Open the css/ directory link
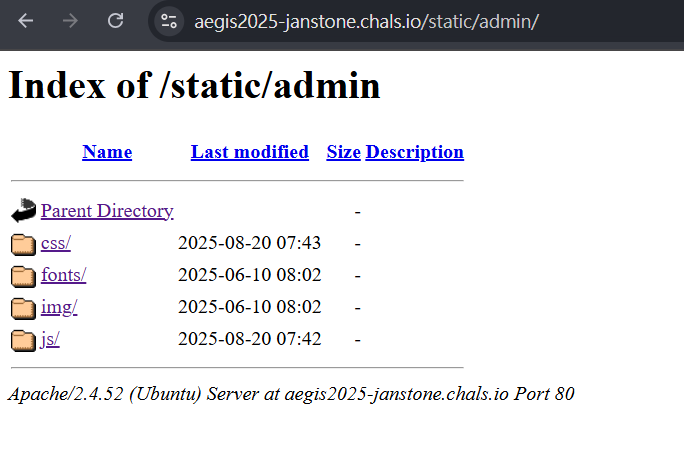 pos(55,243)
